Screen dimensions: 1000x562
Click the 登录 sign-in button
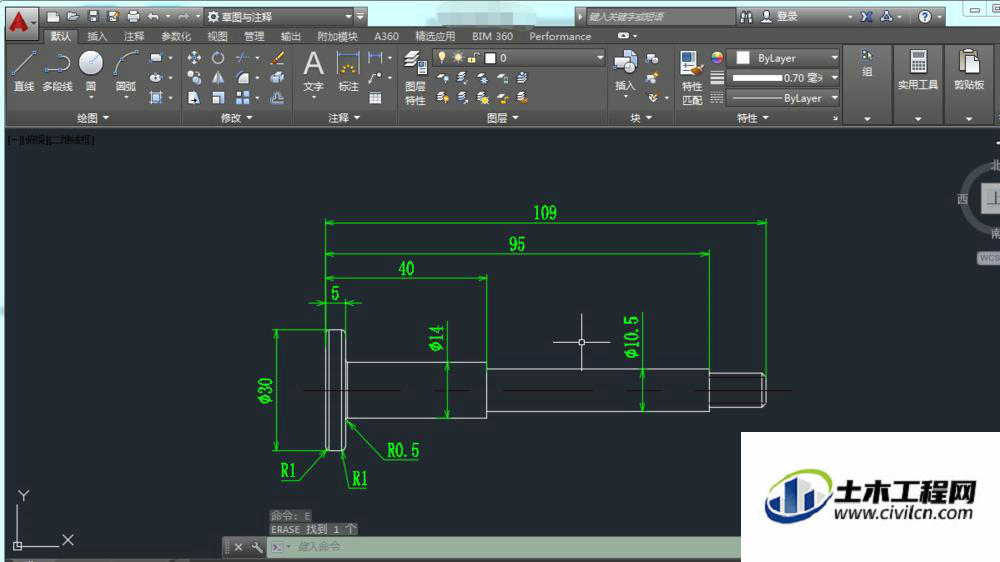coord(780,17)
